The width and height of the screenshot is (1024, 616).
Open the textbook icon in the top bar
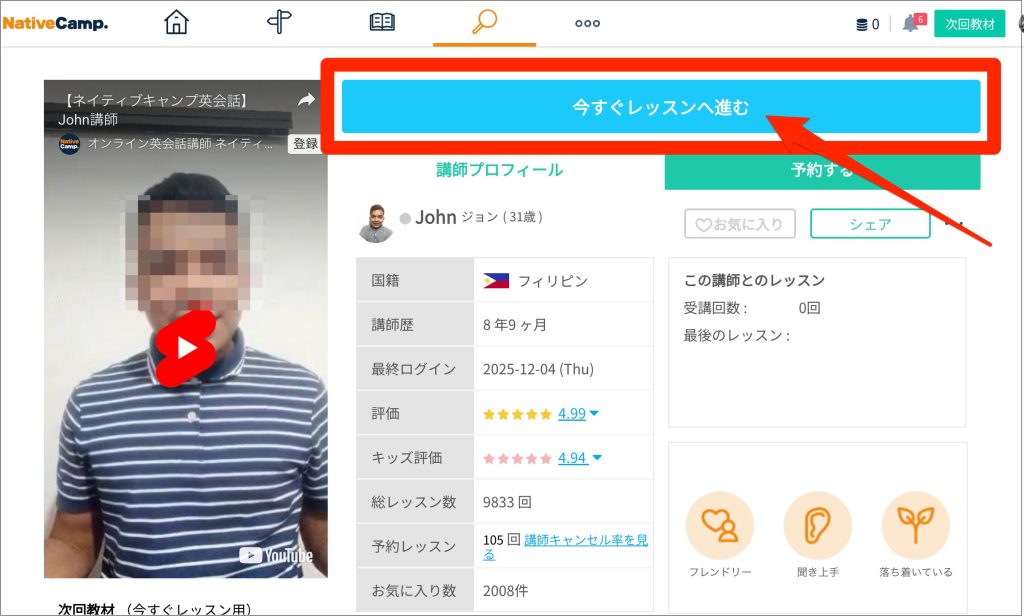click(x=382, y=21)
